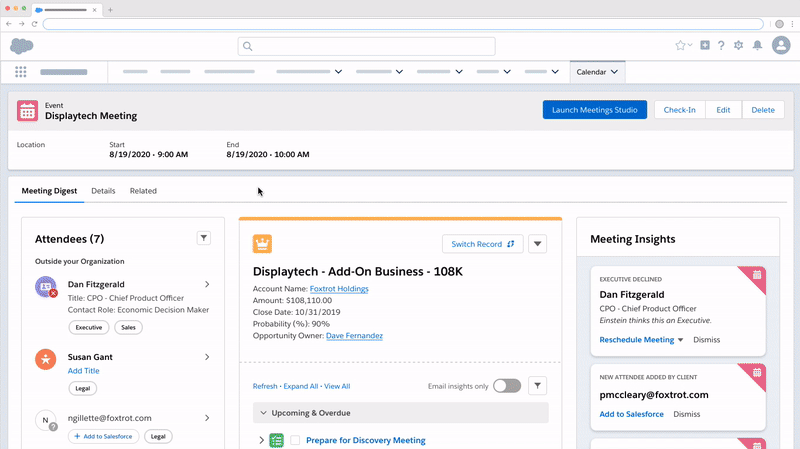Screen dimensions: 800x449
Task: Open the Setup gear icon
Action: coord(738,46)
